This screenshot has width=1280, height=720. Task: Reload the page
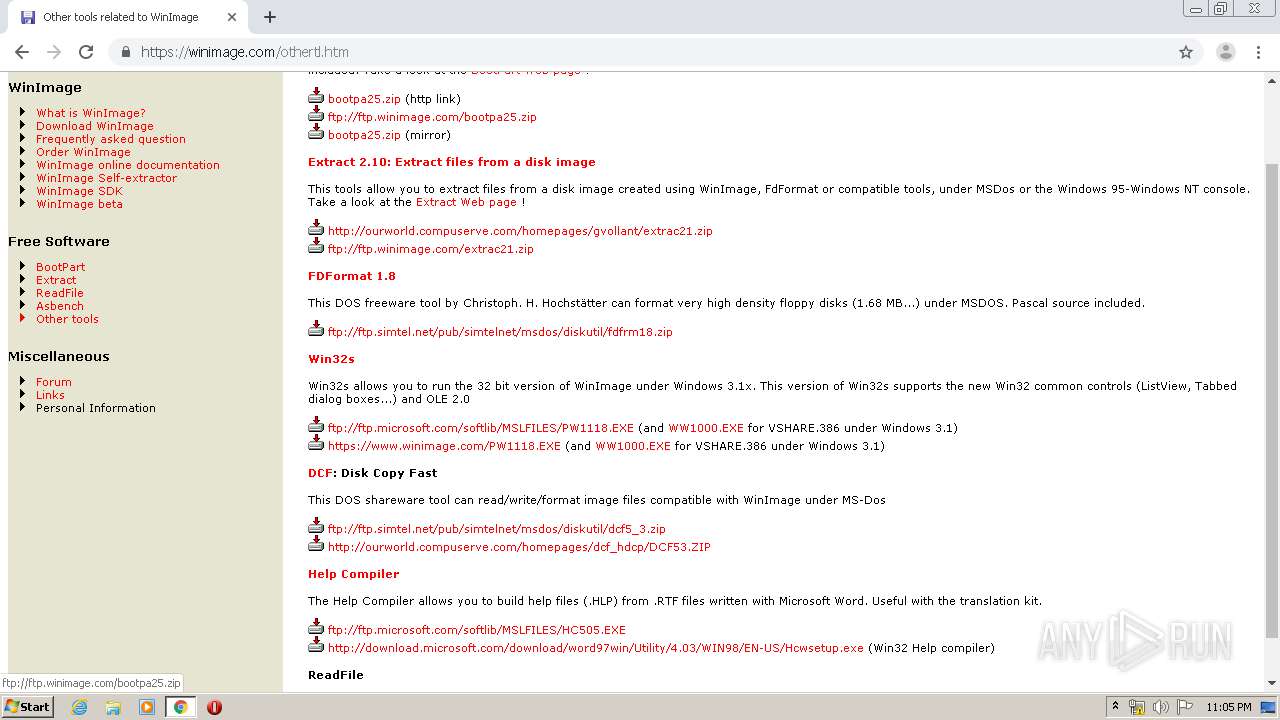86,52
